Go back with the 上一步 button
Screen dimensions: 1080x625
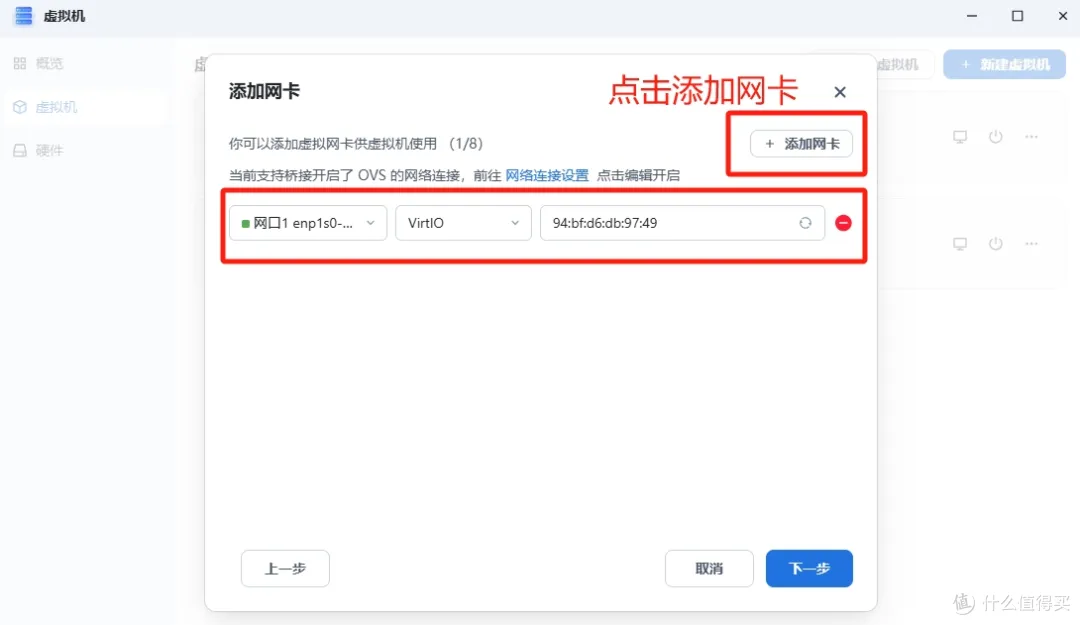(285, 568)
